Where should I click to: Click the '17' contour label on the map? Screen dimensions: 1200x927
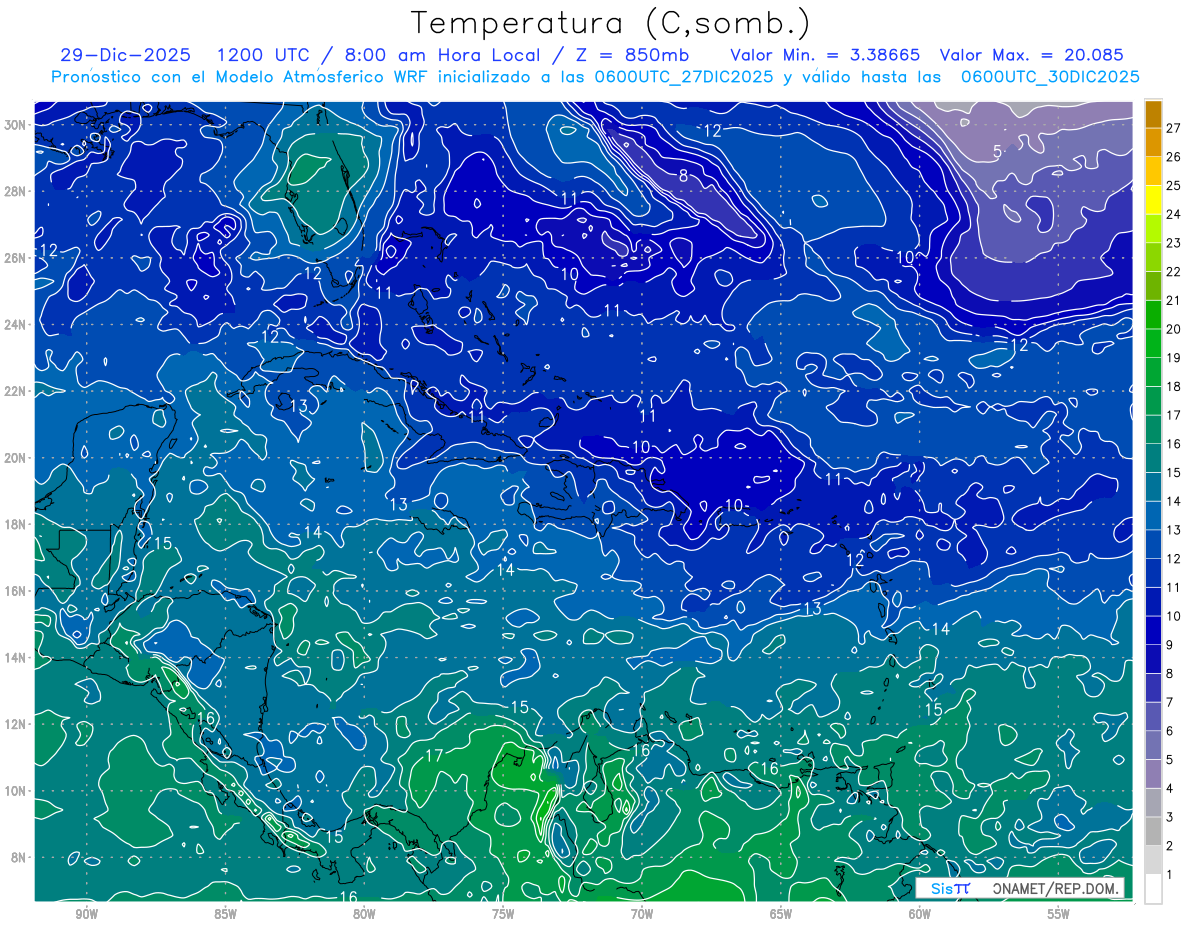click(435, 755)
